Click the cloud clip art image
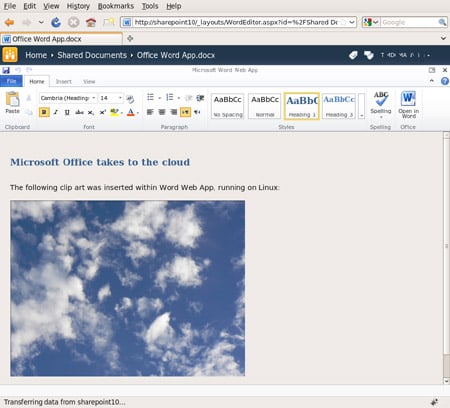This screenshot has height=408, width=450. (128, 288)
